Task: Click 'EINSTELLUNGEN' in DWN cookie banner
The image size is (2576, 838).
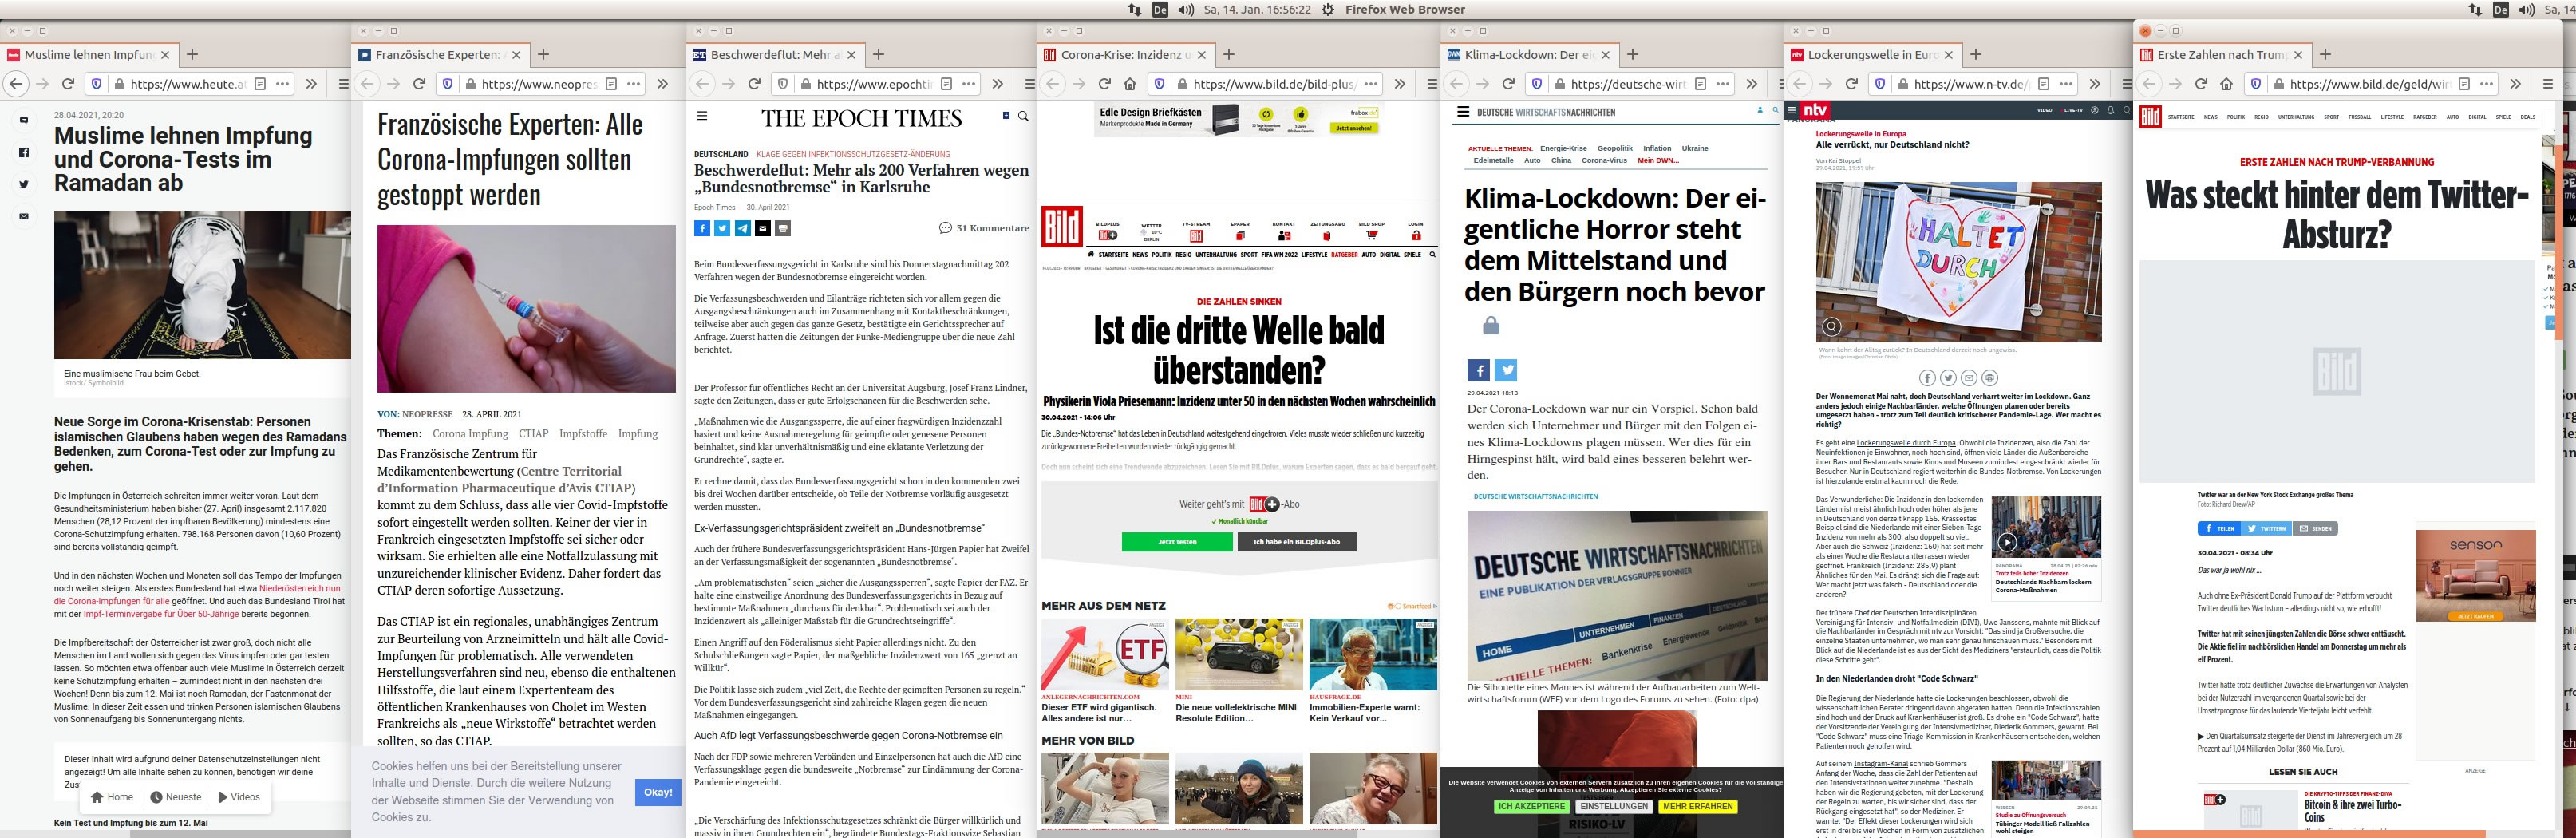Action: 1614,806
